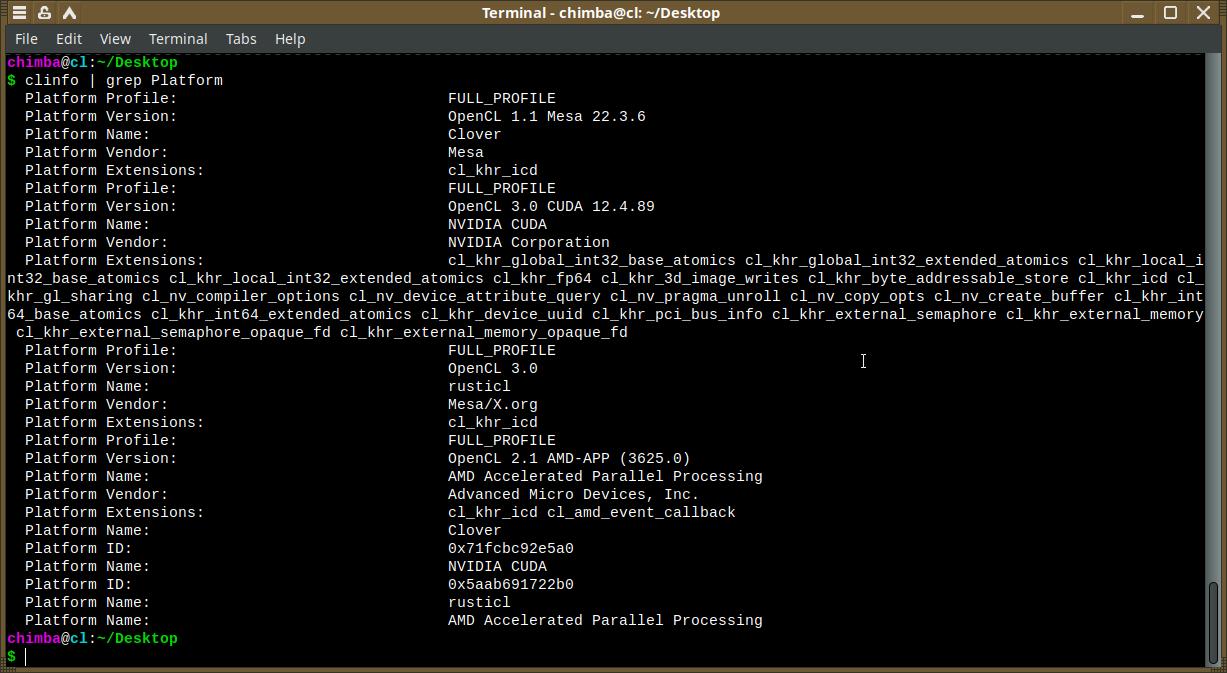Open the Edit menu
Screen dimensions: 1227x673
[69, 39]
